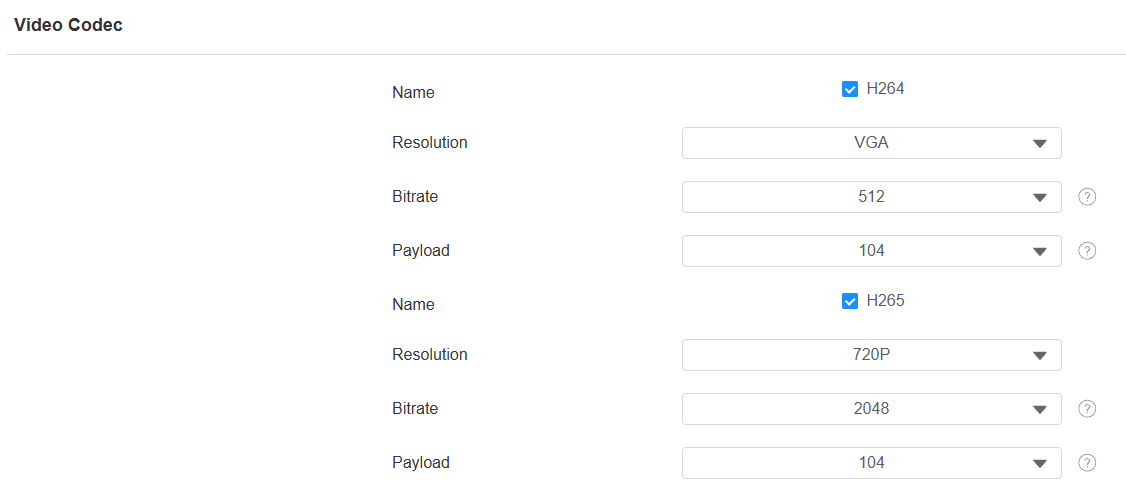Click the help icon beside H264 Bitrate
The width and height of the screenshot is (1126, 499).
click(x=1087, y=197)
